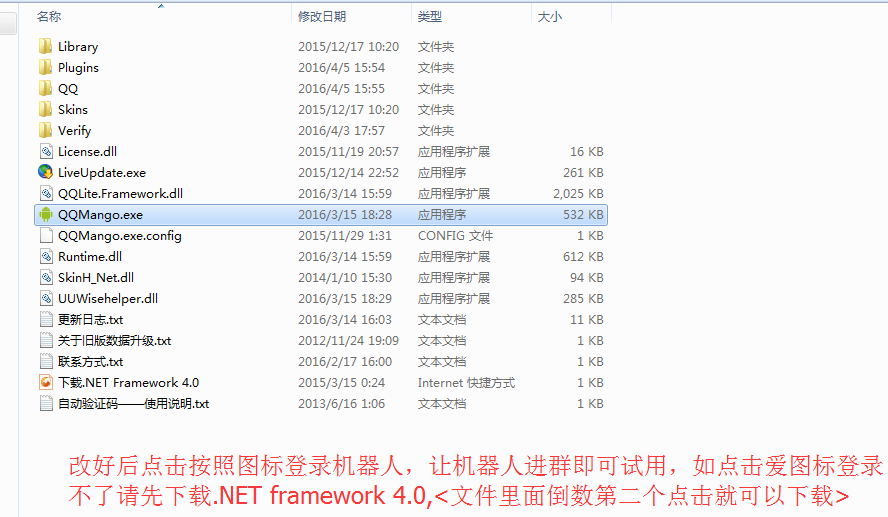Click the 612 KB size of Runtime.dll
Screen dimensions: 888x517
click(x=583, y=257)
